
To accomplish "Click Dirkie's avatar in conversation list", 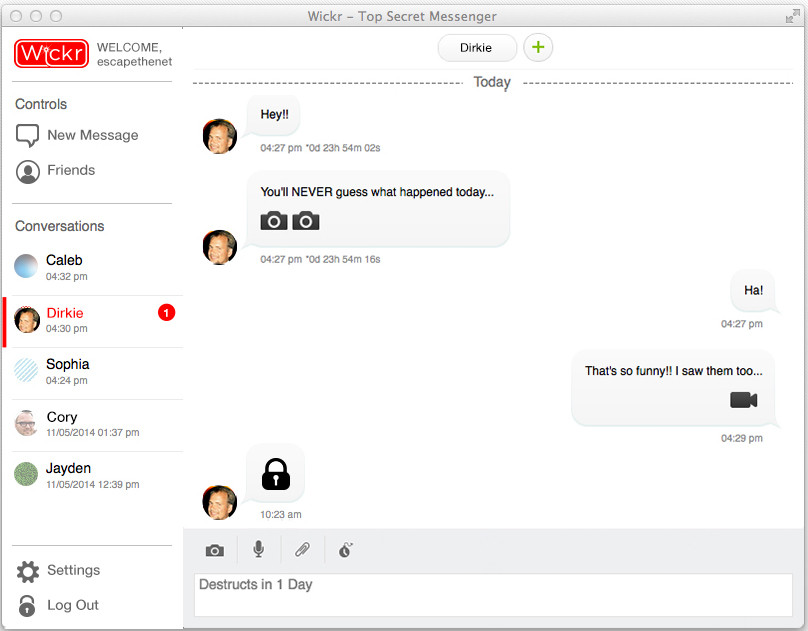I will point(27,319).
